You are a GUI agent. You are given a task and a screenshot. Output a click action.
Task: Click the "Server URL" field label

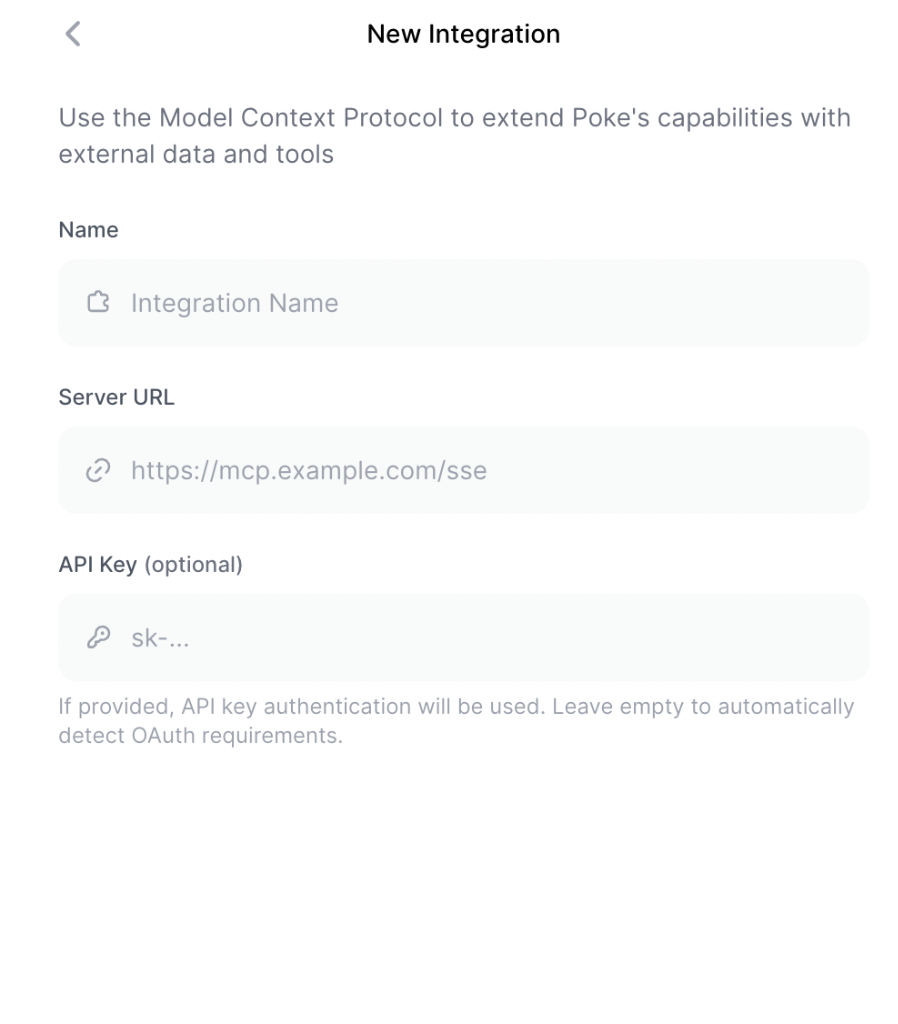[x=116, y=397]
